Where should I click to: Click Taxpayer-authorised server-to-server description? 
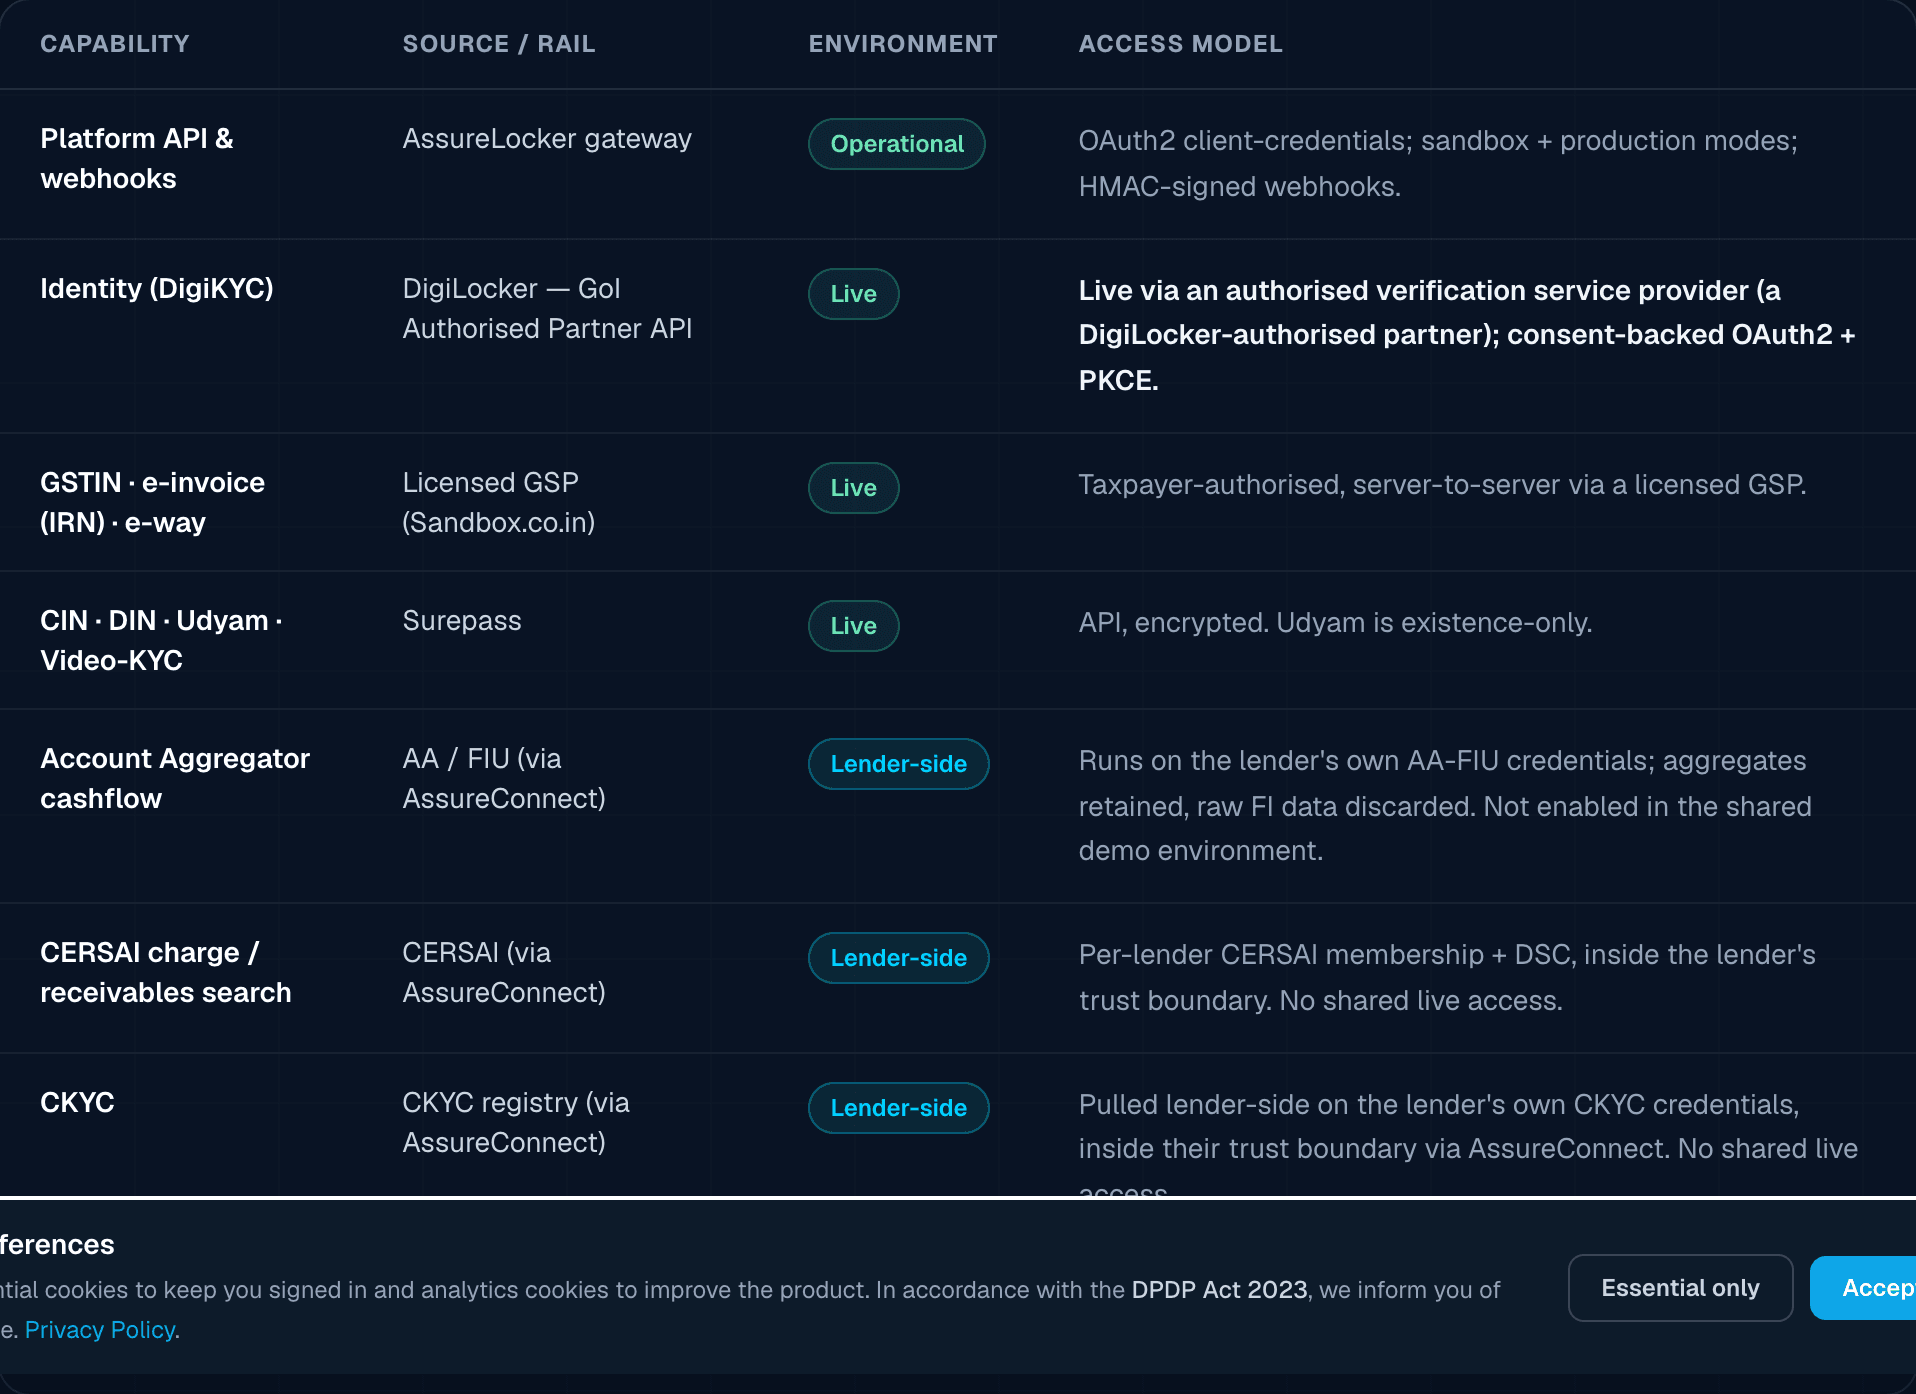[x=1442, y=484]
